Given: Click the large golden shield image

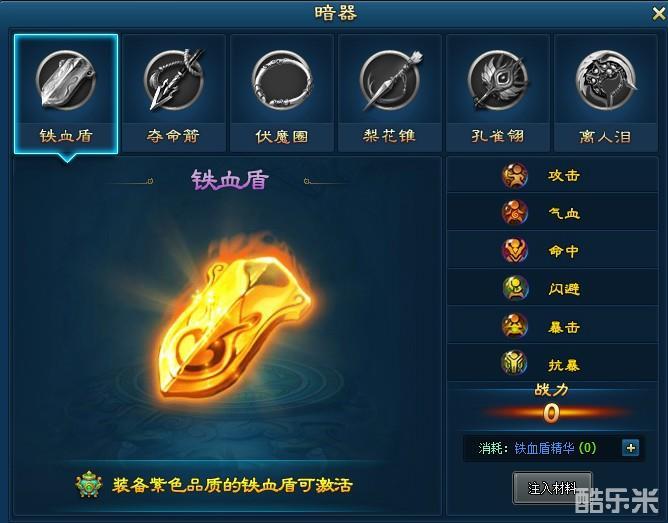Looking at the screenshot, I should 234,324.
